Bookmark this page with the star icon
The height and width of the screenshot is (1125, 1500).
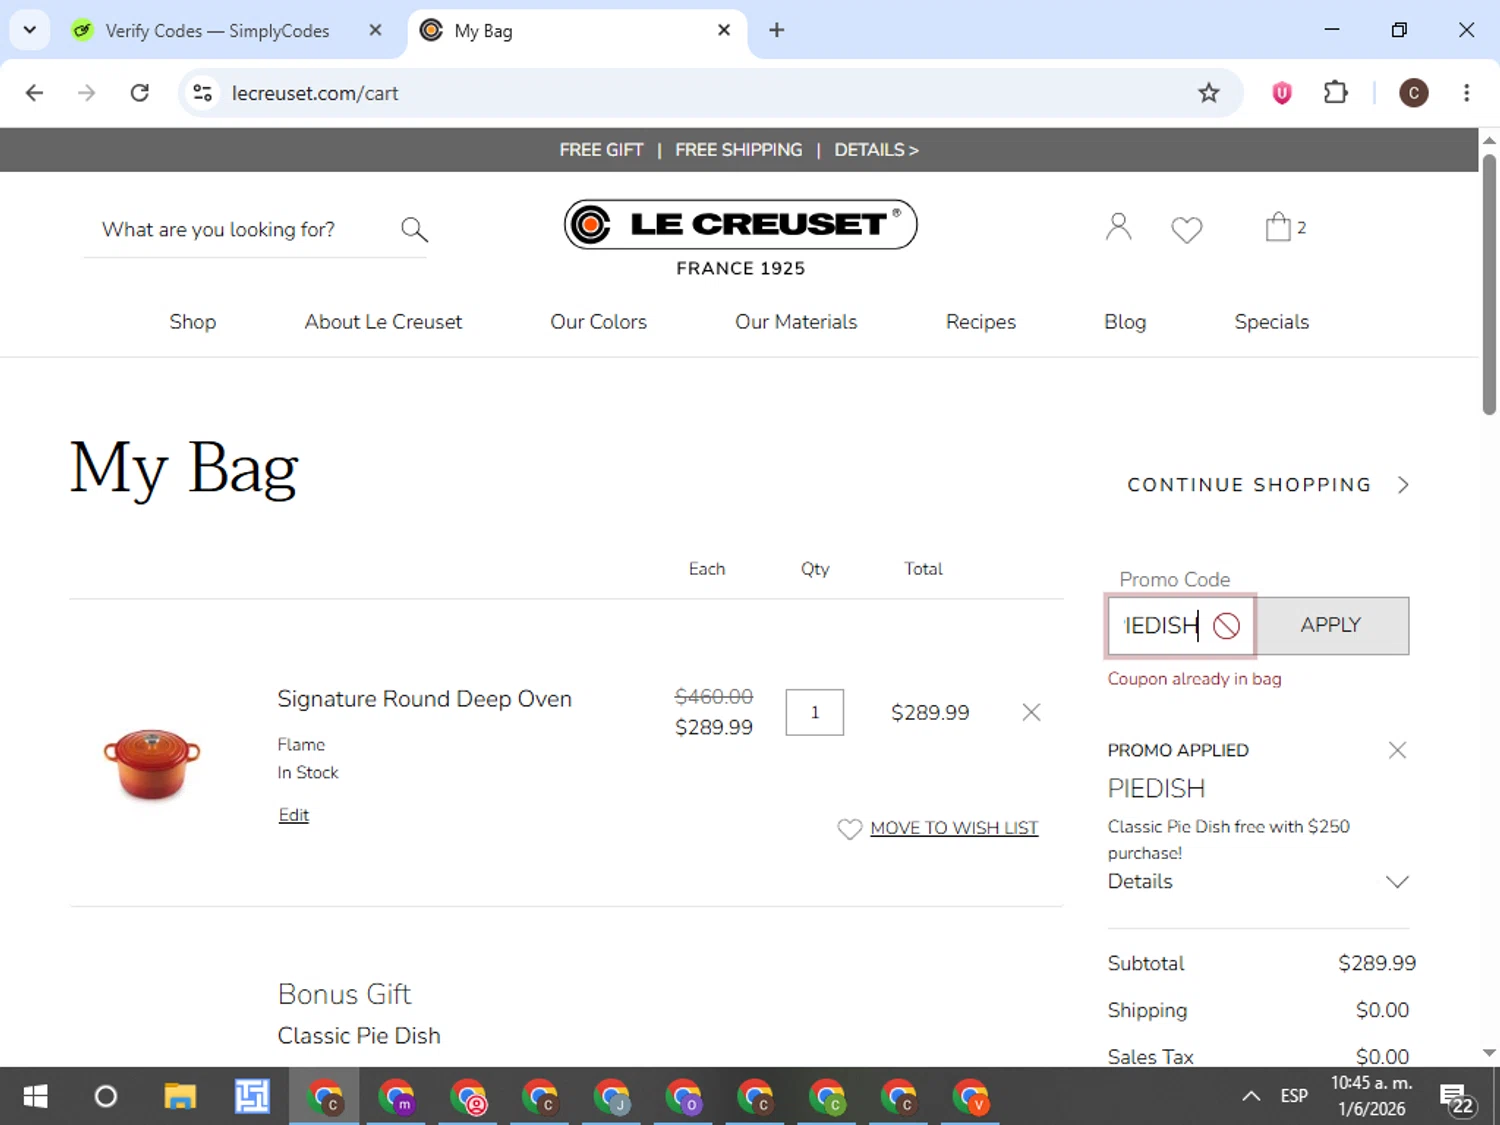point(1208,93)
